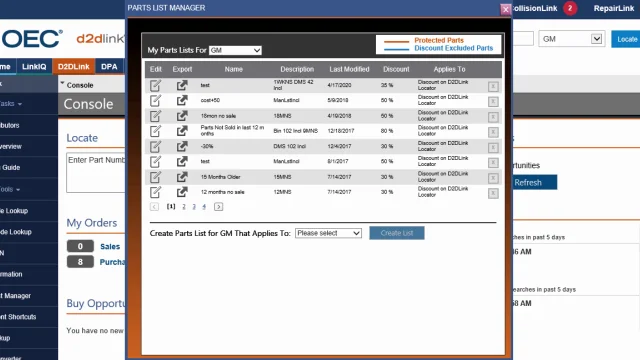
Task: Export the -30% list
Action: coord(182,146)
